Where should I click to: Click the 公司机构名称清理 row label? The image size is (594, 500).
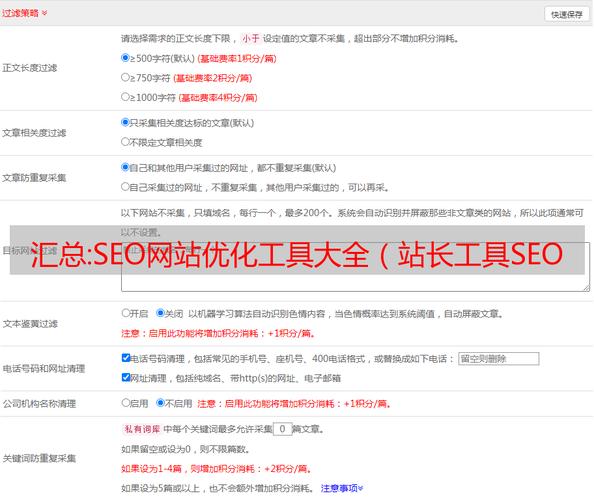[x=39, y=404]
